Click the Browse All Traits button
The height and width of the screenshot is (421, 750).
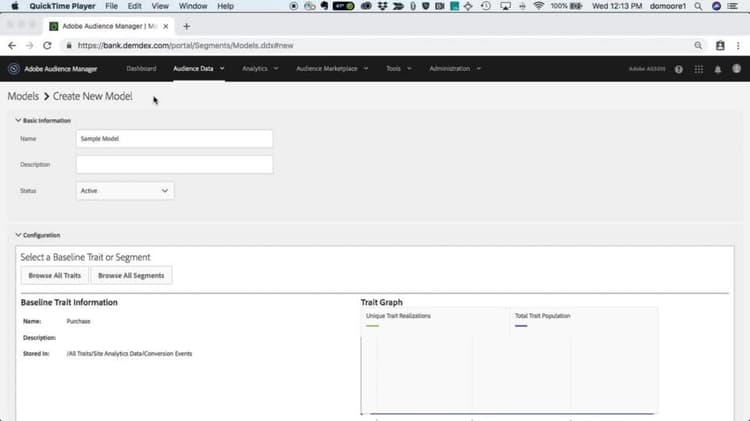coord(55,276)
